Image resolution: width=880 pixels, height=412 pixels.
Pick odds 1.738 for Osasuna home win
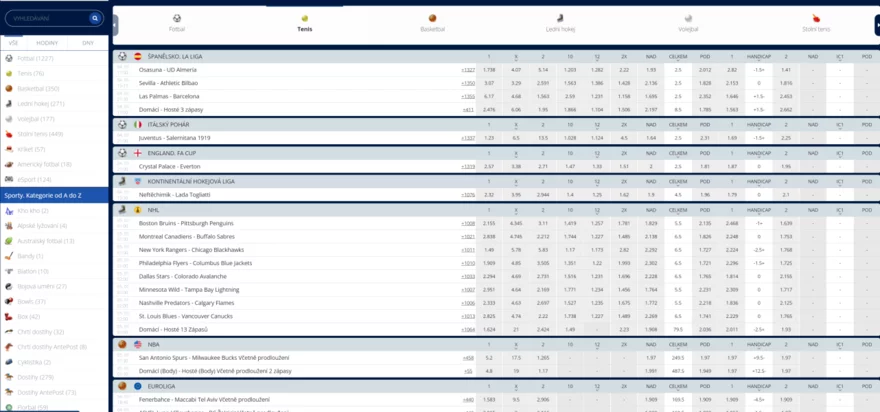click(489, 70)
